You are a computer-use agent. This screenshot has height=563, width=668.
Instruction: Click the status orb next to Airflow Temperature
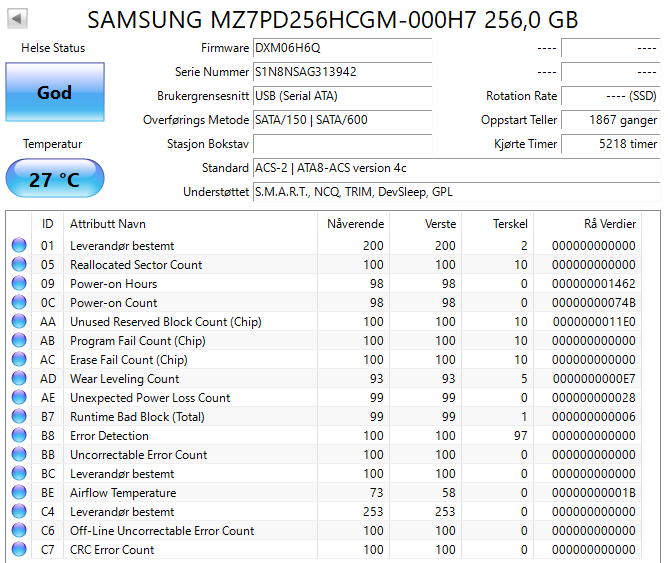pyautogui.click(x=19, y=493)
